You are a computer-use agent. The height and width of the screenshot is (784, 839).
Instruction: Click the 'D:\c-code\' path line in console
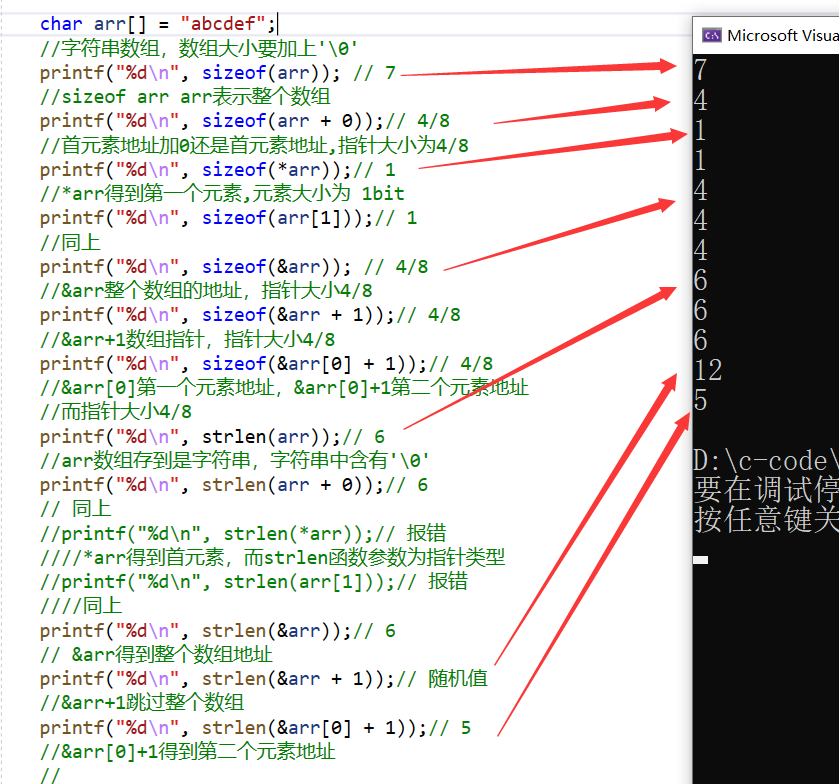[766, 461]
